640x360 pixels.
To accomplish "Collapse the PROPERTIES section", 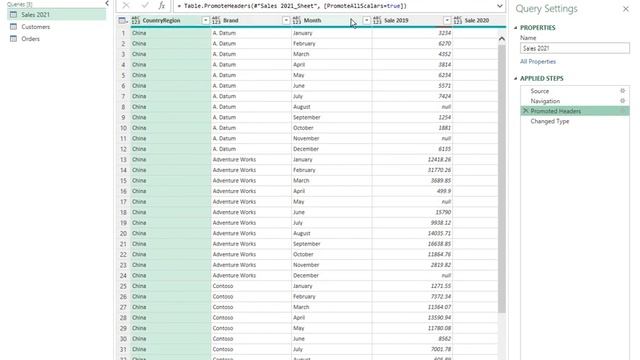I will [516, 28].
